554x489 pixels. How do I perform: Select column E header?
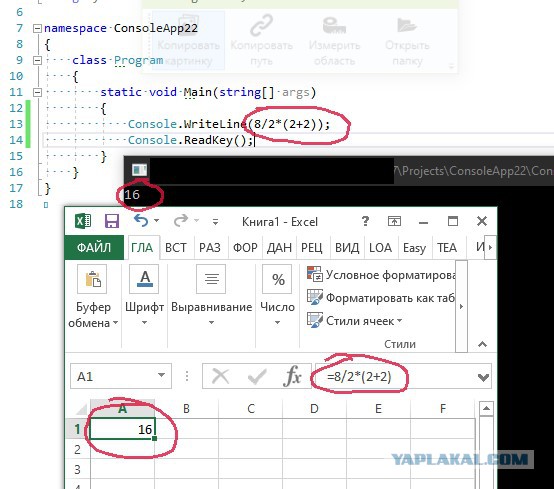click(378, 409)
